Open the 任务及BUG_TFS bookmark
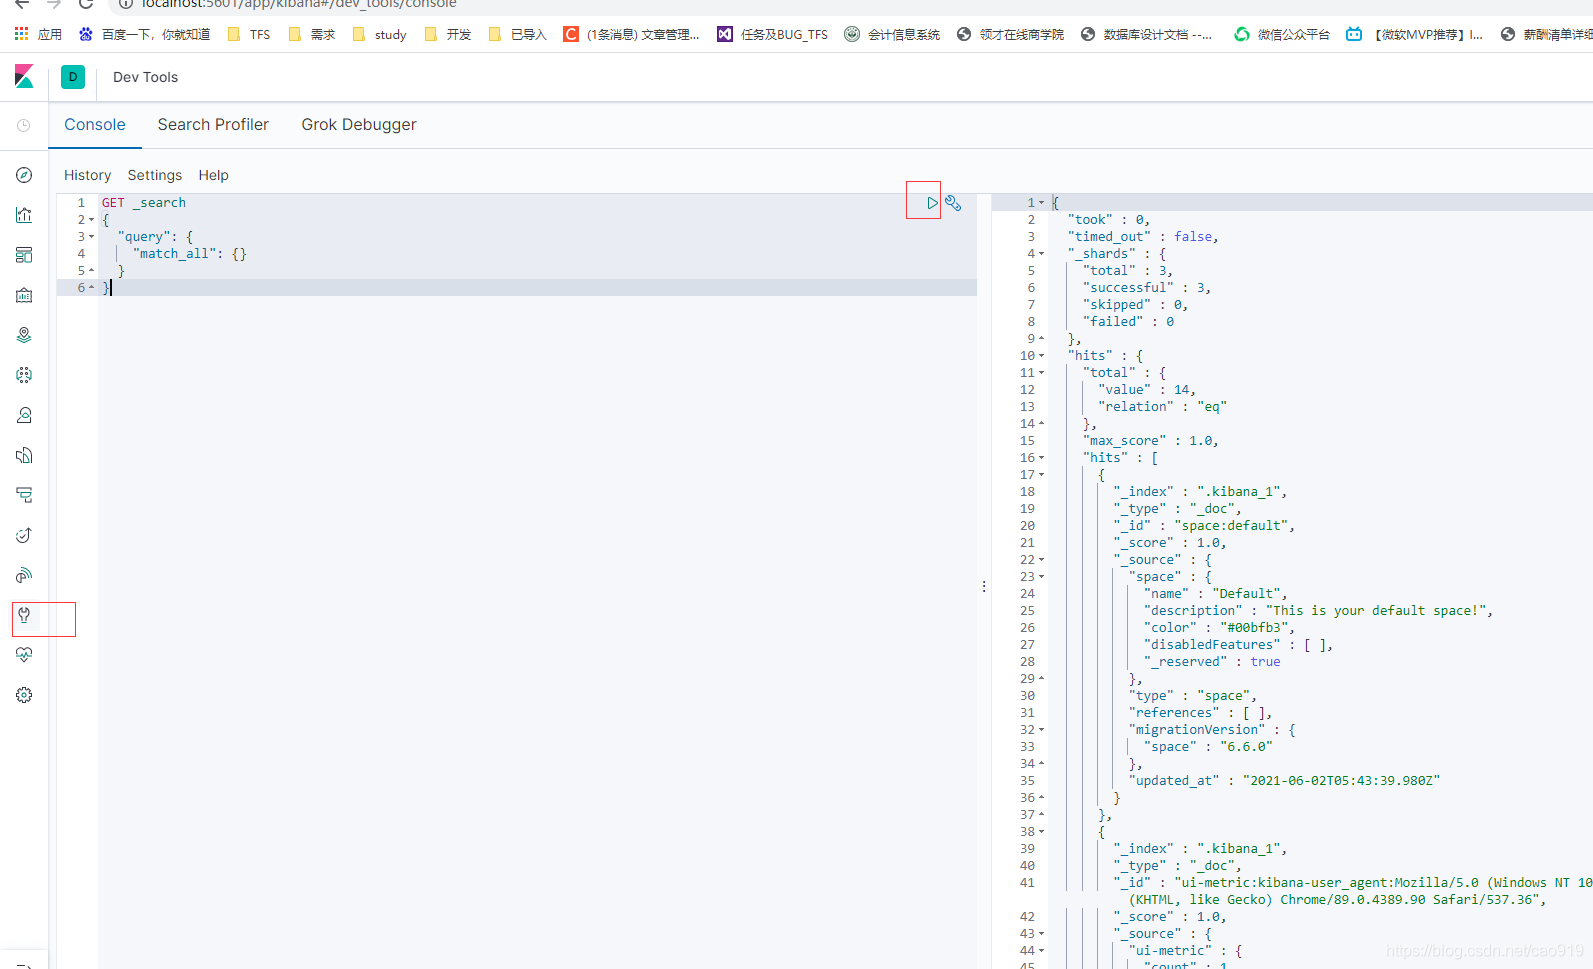This screenshot has width=1593, height=969. click(772, 34)
